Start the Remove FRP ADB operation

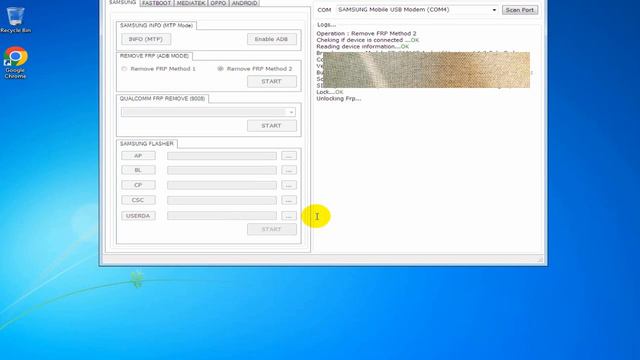pyautogui.click(x=271, y=82)
